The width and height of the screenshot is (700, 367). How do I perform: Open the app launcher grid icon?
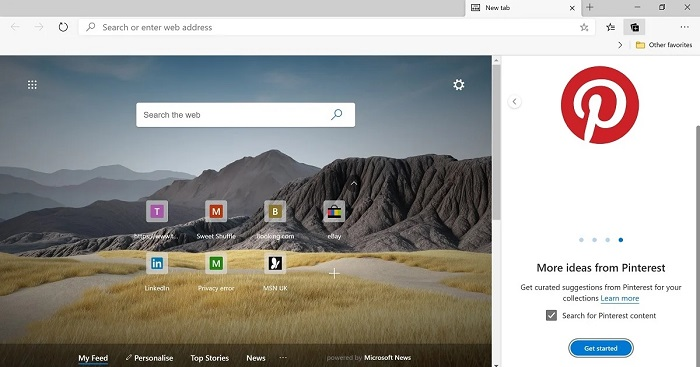coord(32,85)
